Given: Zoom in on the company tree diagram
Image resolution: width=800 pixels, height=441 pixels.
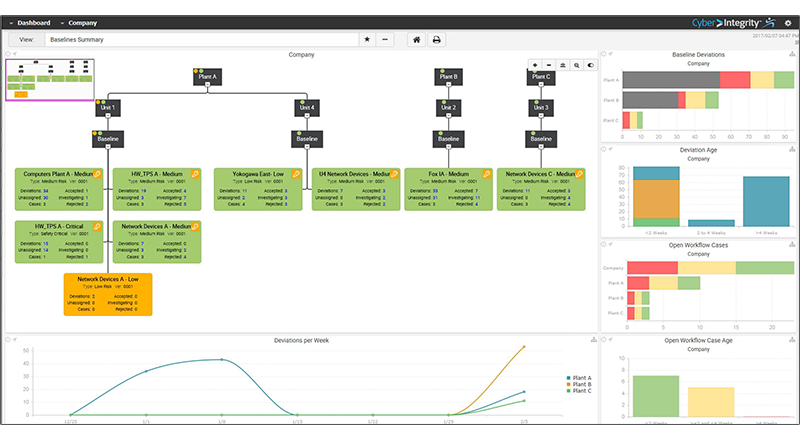Looking at the screenshot, I should pos(535,65).
